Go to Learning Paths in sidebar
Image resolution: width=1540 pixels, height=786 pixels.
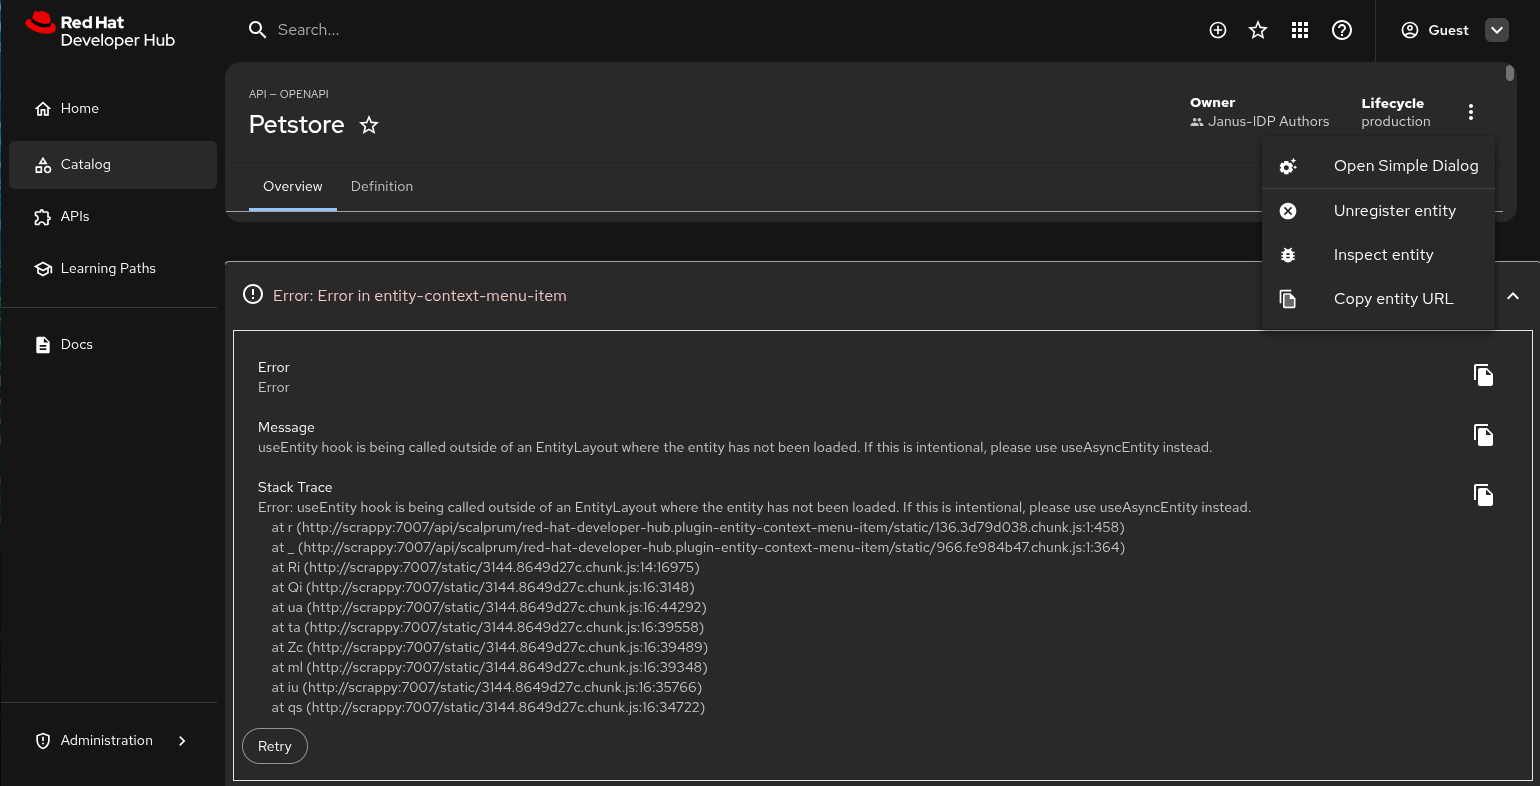click(108, 269)
